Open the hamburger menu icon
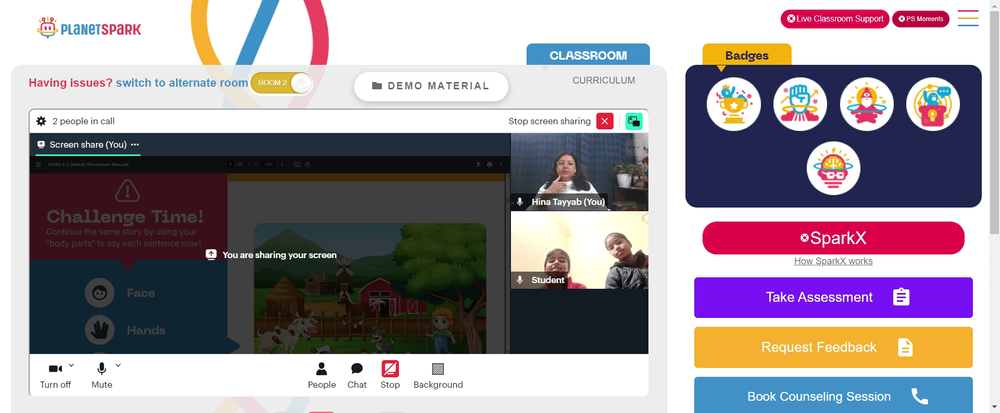 click(x=967, y=18)
